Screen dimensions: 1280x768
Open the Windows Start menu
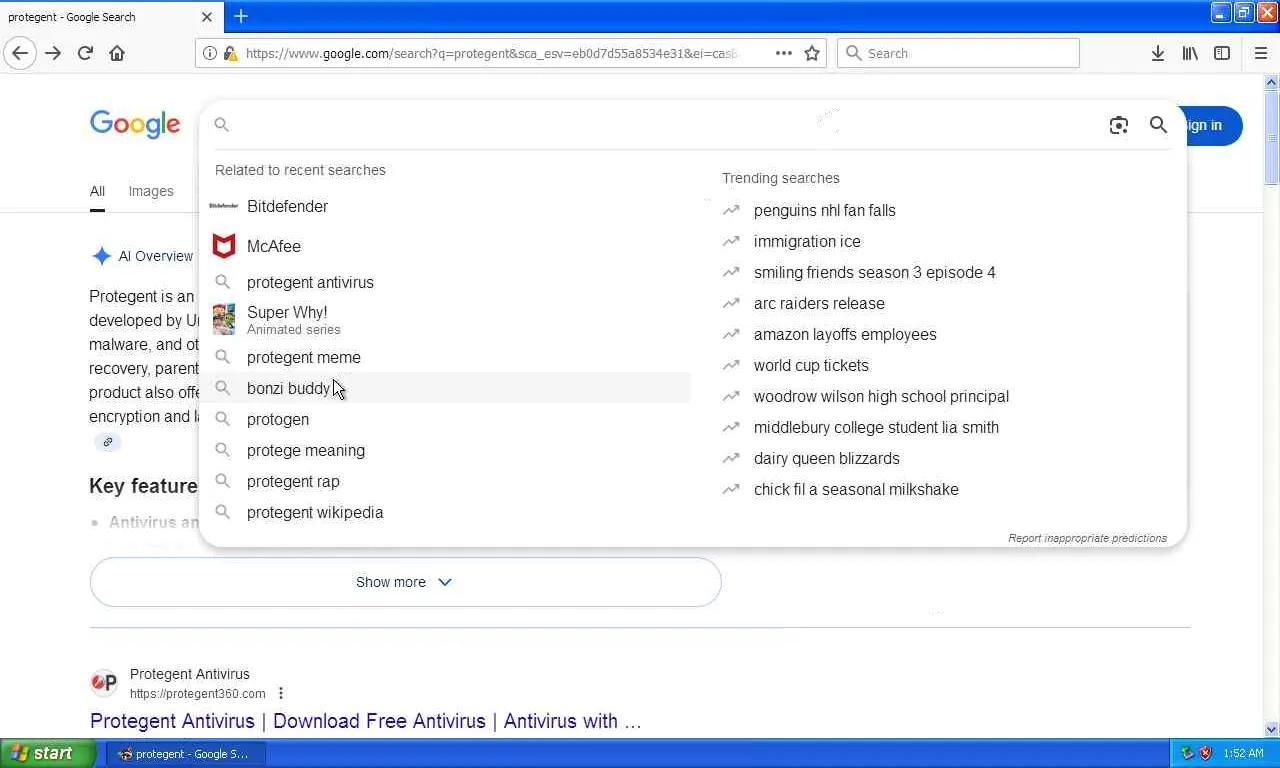pos(47,753)
